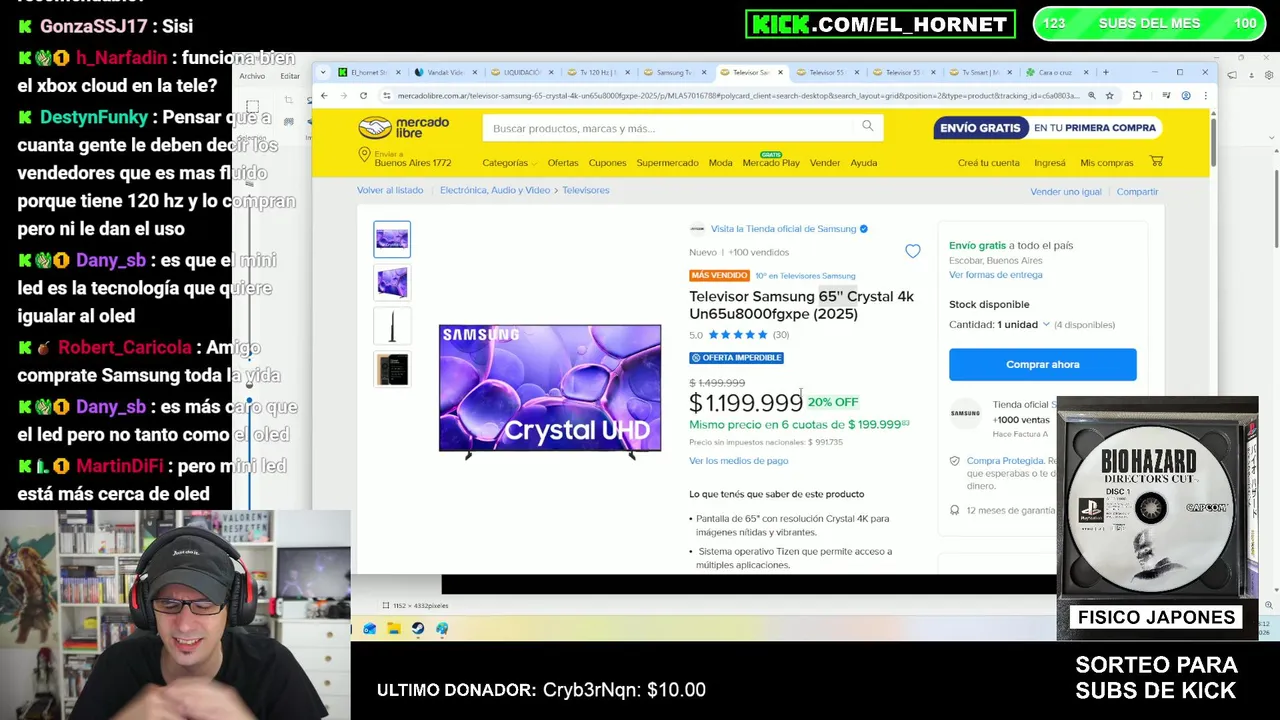1280x720 pixels.
Task: Close the active Televisor Samsung tab
Action: pyautogui.click(x=780, y=72)
